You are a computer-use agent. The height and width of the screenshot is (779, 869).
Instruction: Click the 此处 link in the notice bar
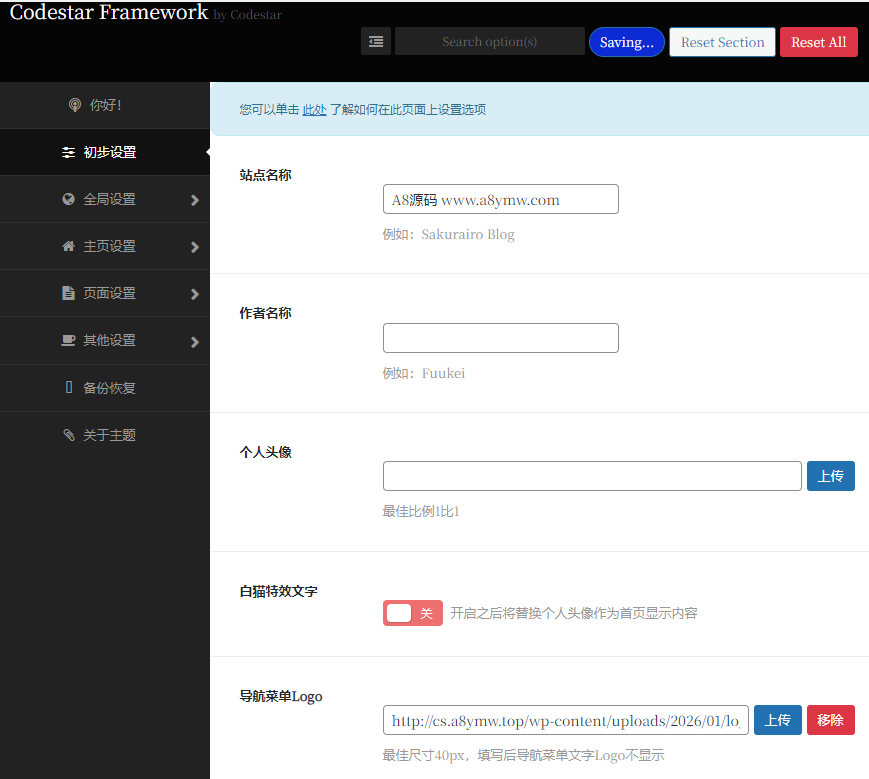point(314,109)
